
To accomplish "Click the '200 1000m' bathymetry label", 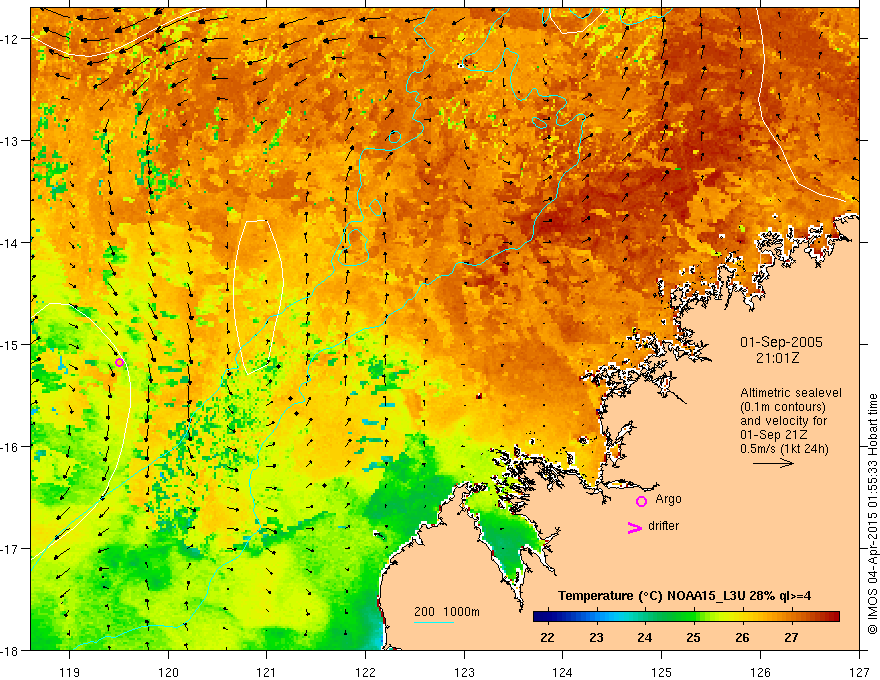I will pos(447,612).
